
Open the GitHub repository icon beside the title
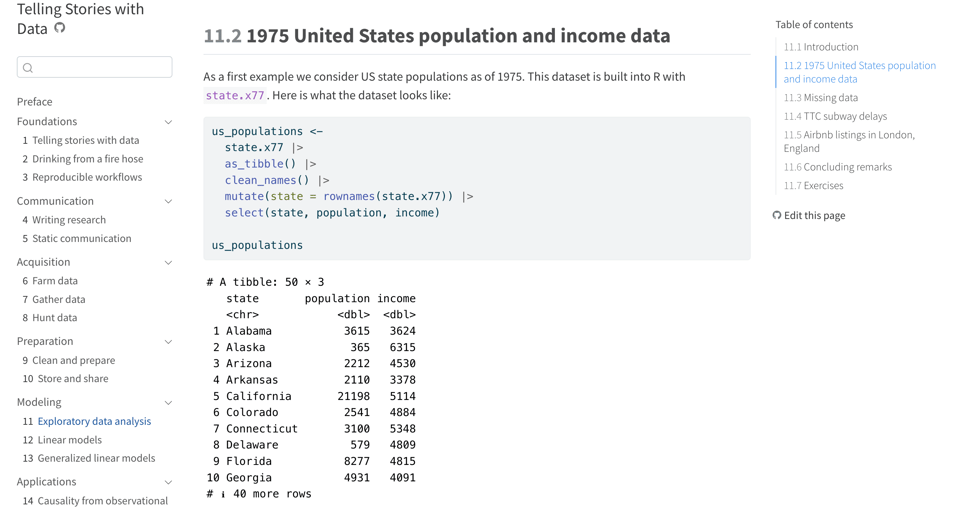[x=60, y=28]
